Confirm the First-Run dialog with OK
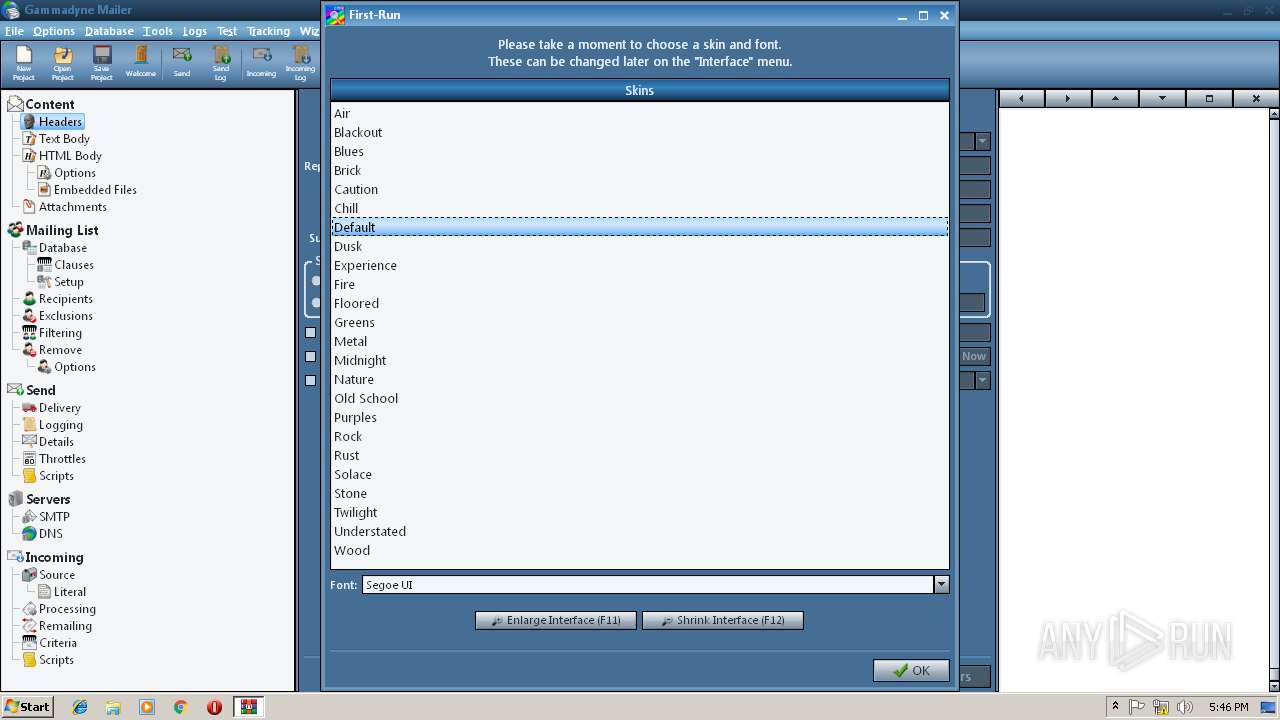 [911, 670]
